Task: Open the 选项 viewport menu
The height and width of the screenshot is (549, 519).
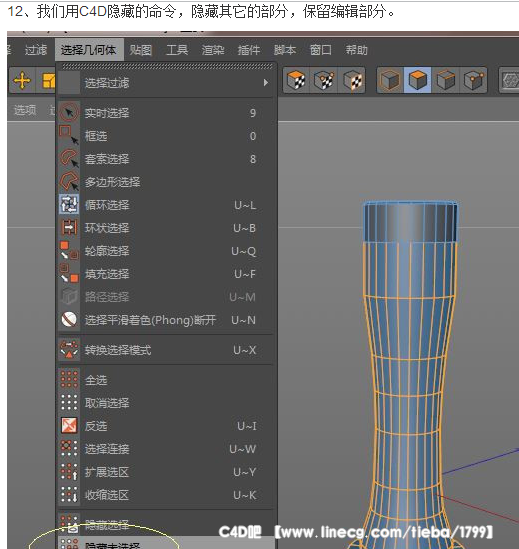Action: 25,110
